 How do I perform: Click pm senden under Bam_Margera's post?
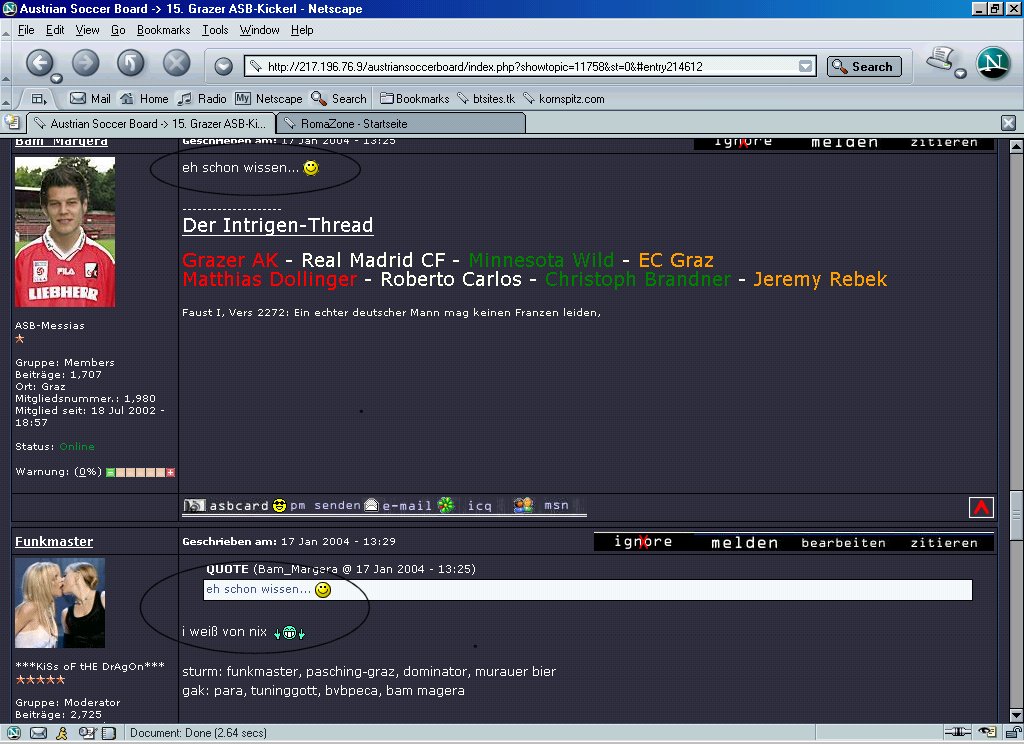point(317,506)
